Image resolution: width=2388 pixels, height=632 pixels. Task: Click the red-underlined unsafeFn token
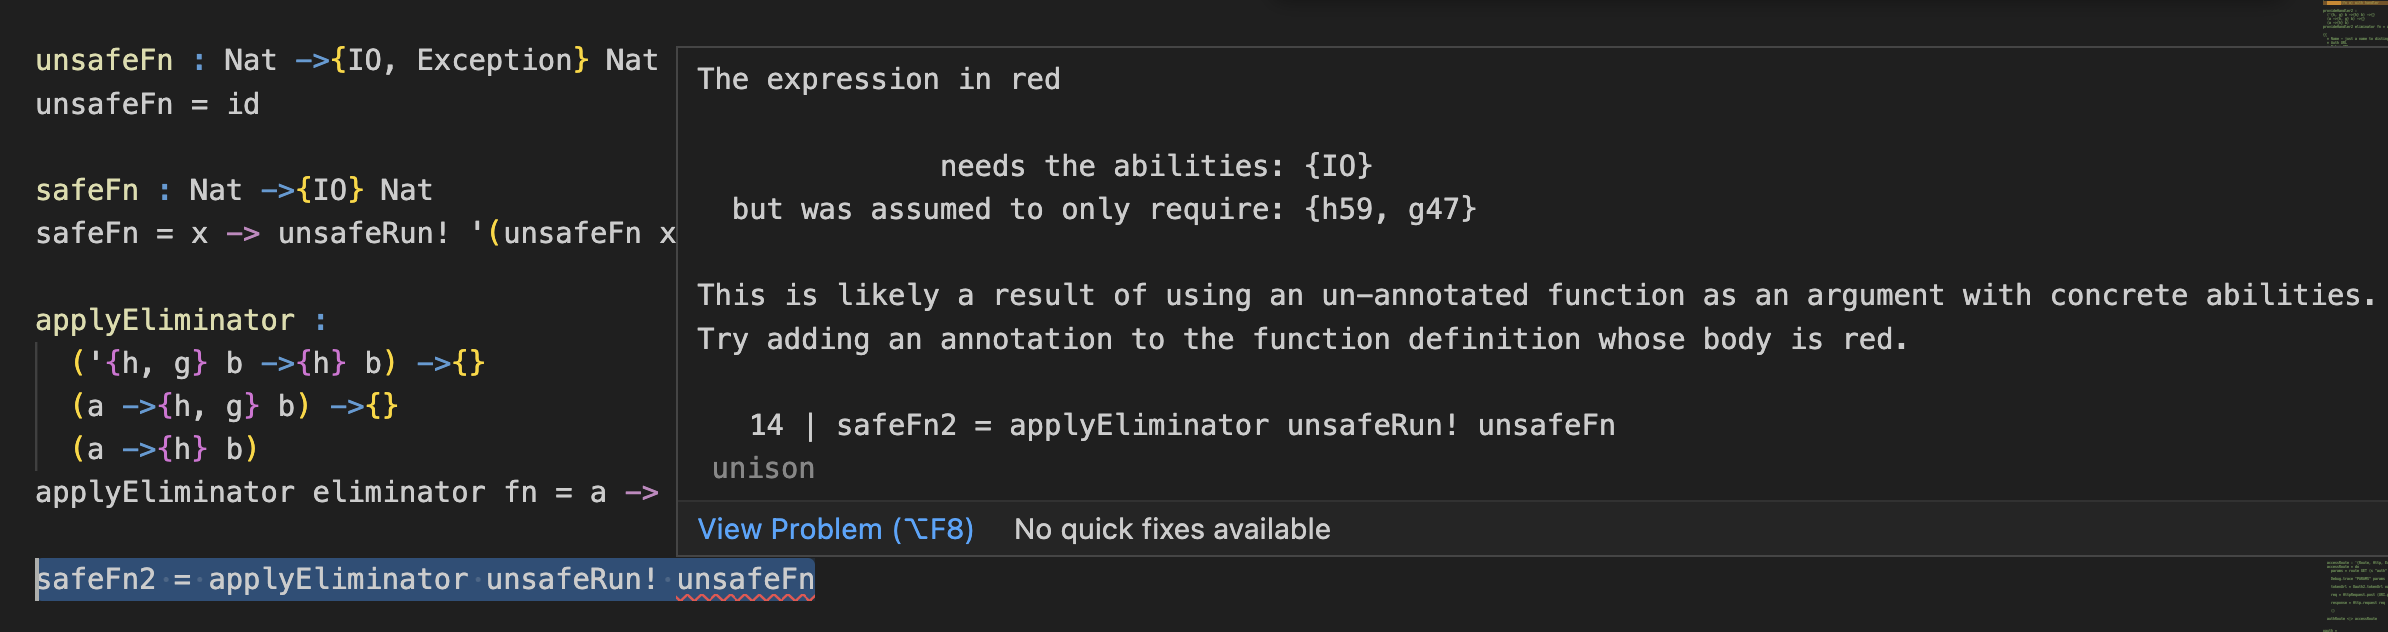[748, 577]
